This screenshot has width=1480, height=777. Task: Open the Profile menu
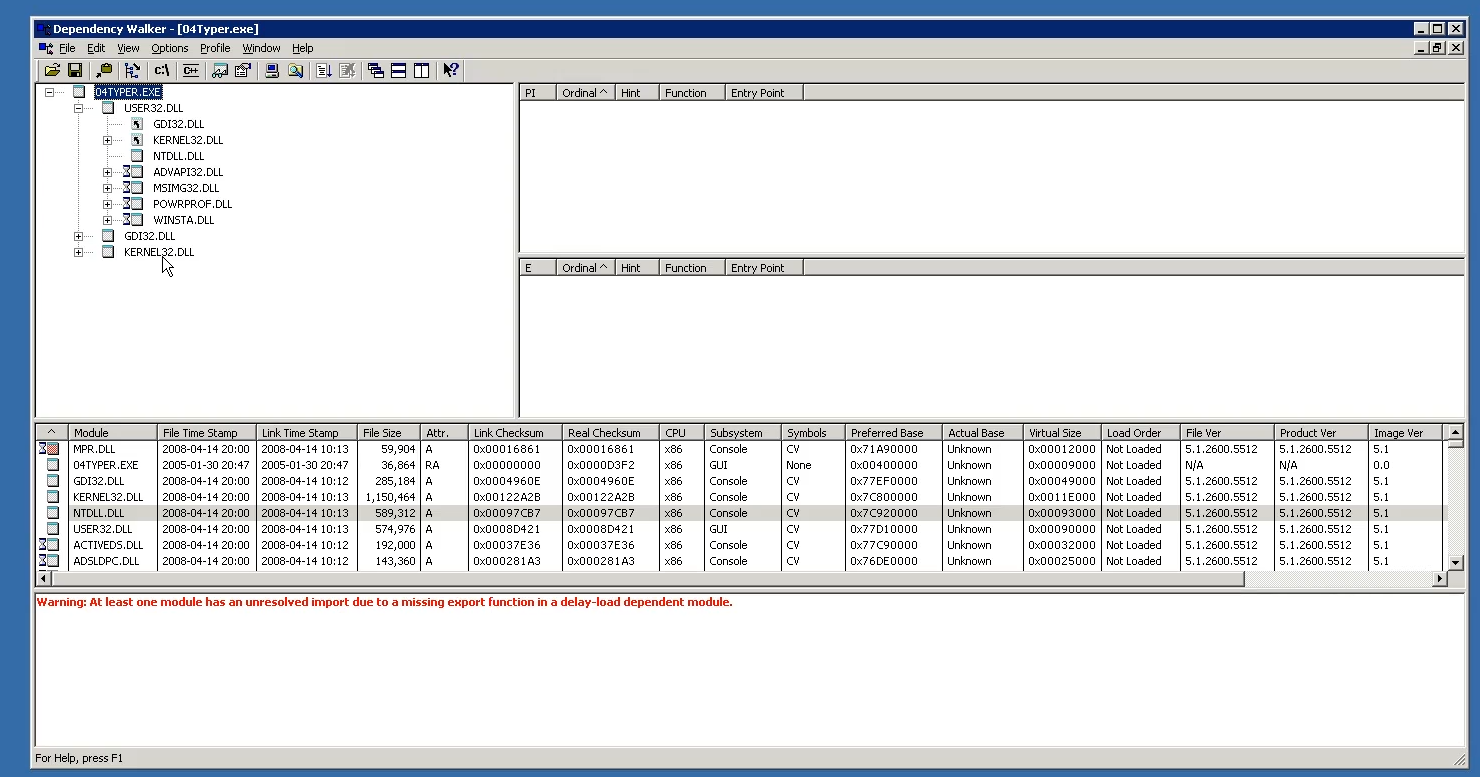click(x=215, y=48)
